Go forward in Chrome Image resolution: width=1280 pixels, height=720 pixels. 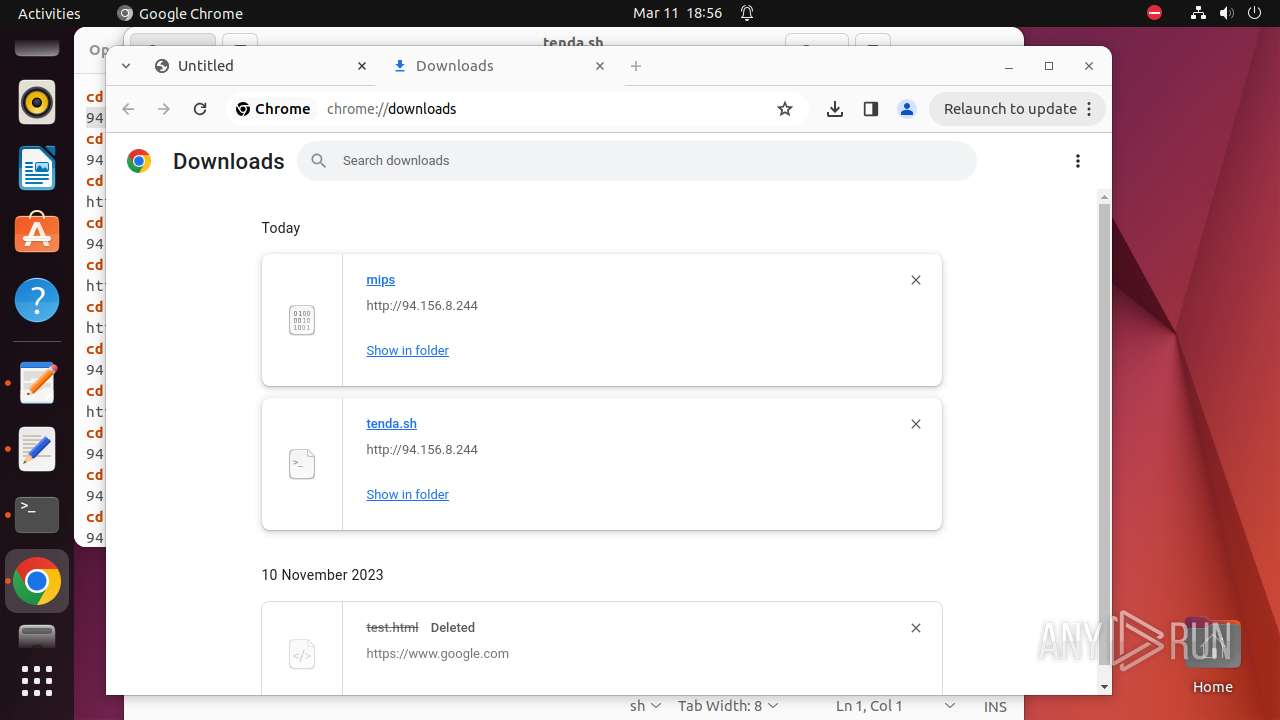[164, 109]
